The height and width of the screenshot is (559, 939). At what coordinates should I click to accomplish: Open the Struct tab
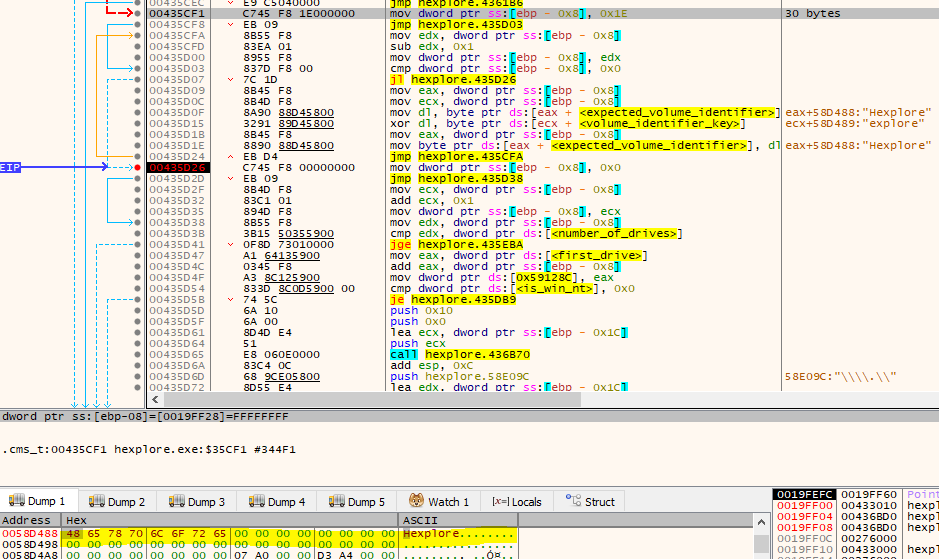point(590,501)
